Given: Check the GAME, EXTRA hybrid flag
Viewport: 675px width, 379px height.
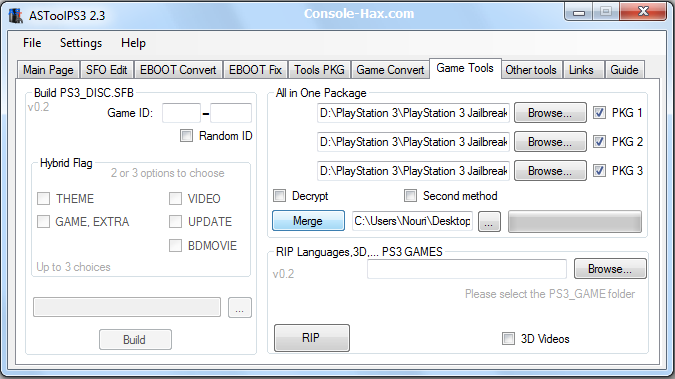Looking at the screenshot, I should coord(43,221).
